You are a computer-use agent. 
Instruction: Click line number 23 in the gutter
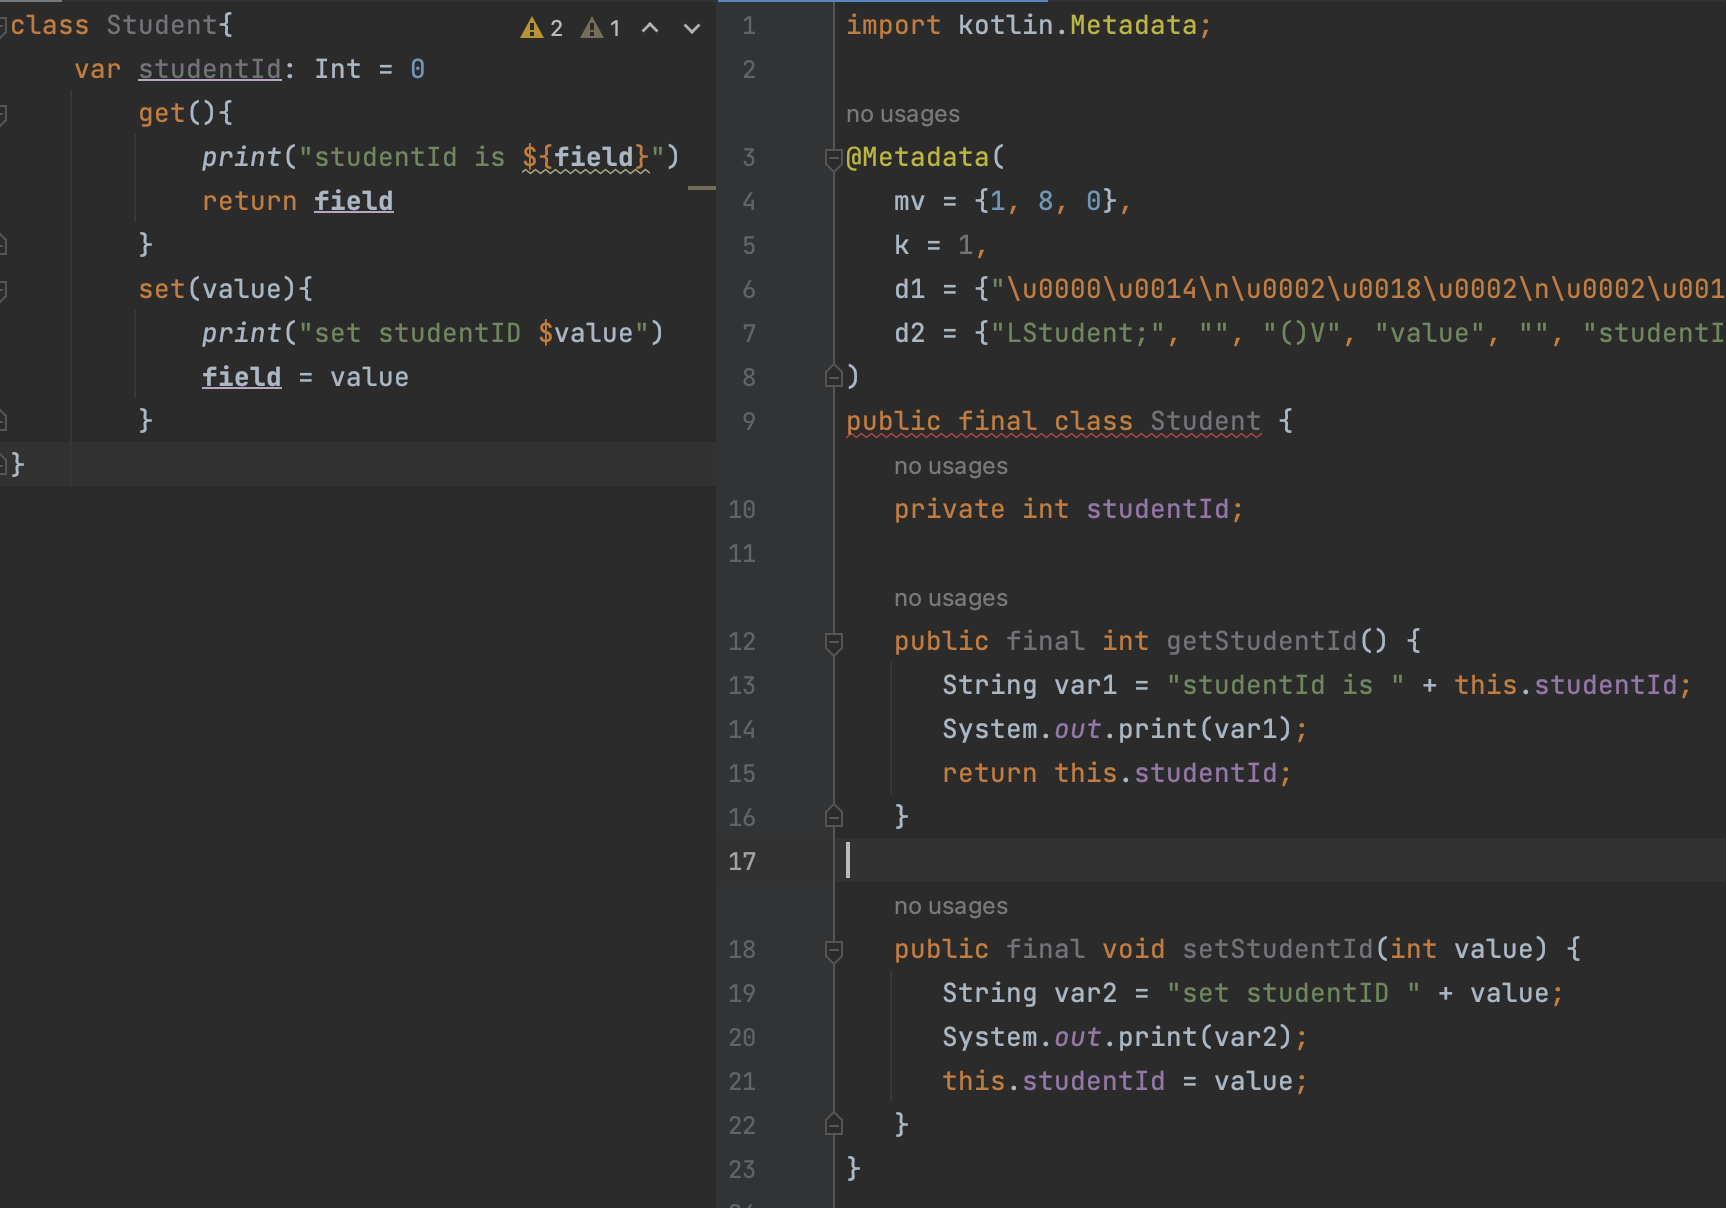point(742,1170)
